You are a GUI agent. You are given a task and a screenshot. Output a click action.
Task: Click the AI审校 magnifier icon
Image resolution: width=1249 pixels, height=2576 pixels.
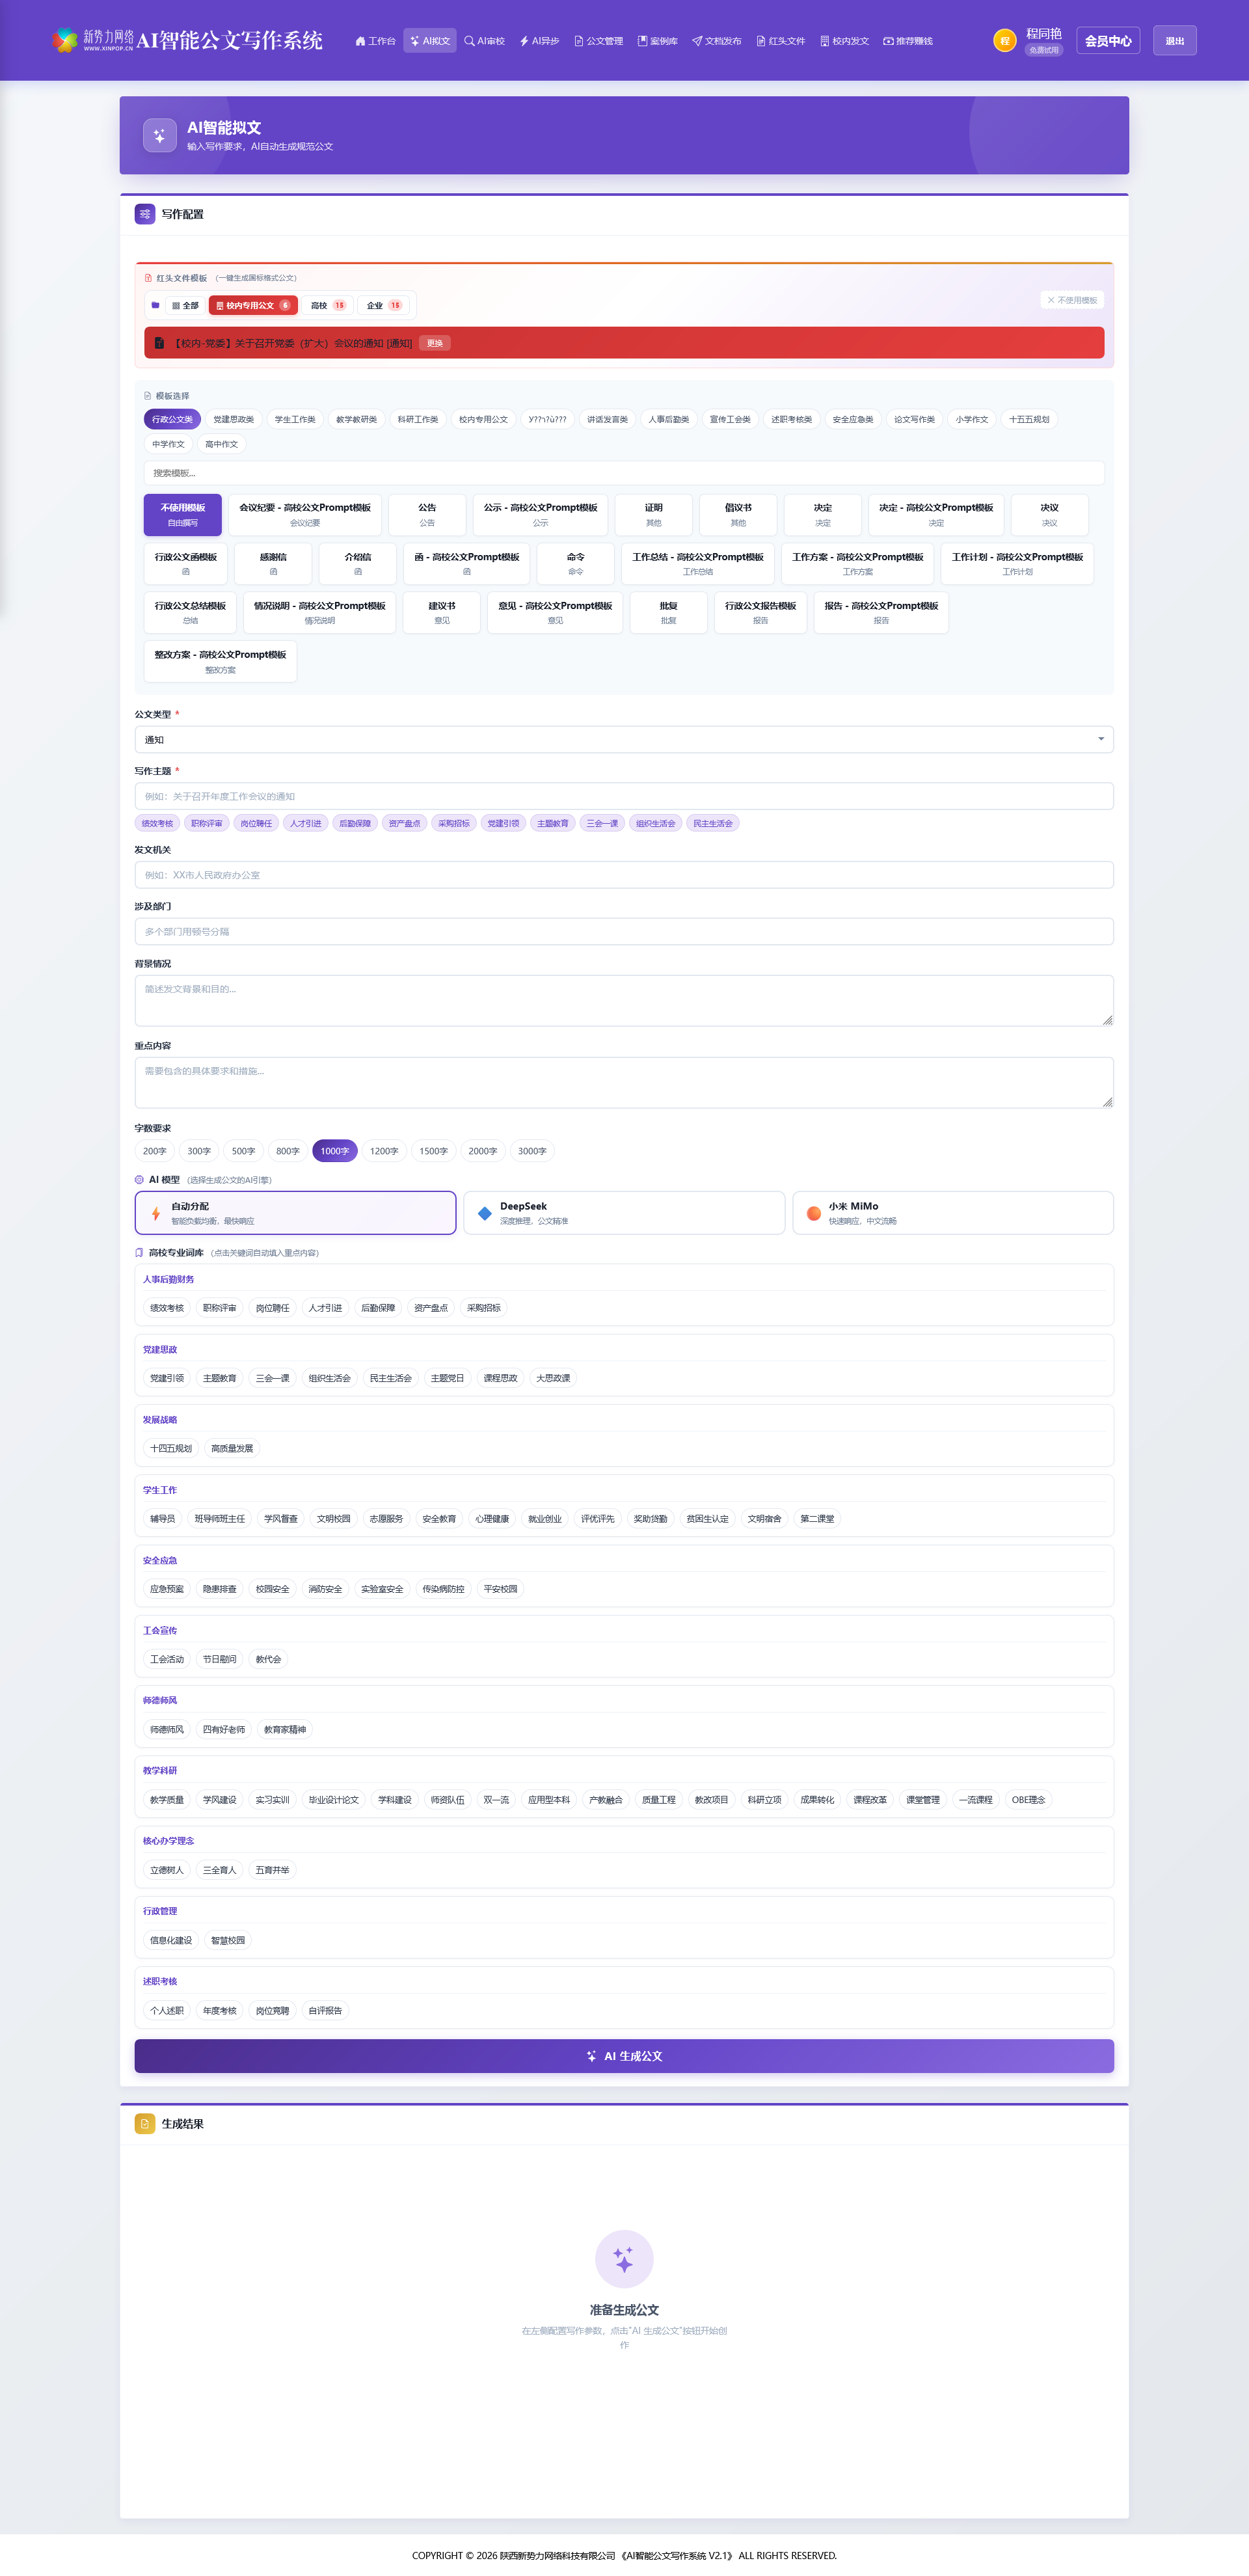pyautogui.click(x=469, y=41)
